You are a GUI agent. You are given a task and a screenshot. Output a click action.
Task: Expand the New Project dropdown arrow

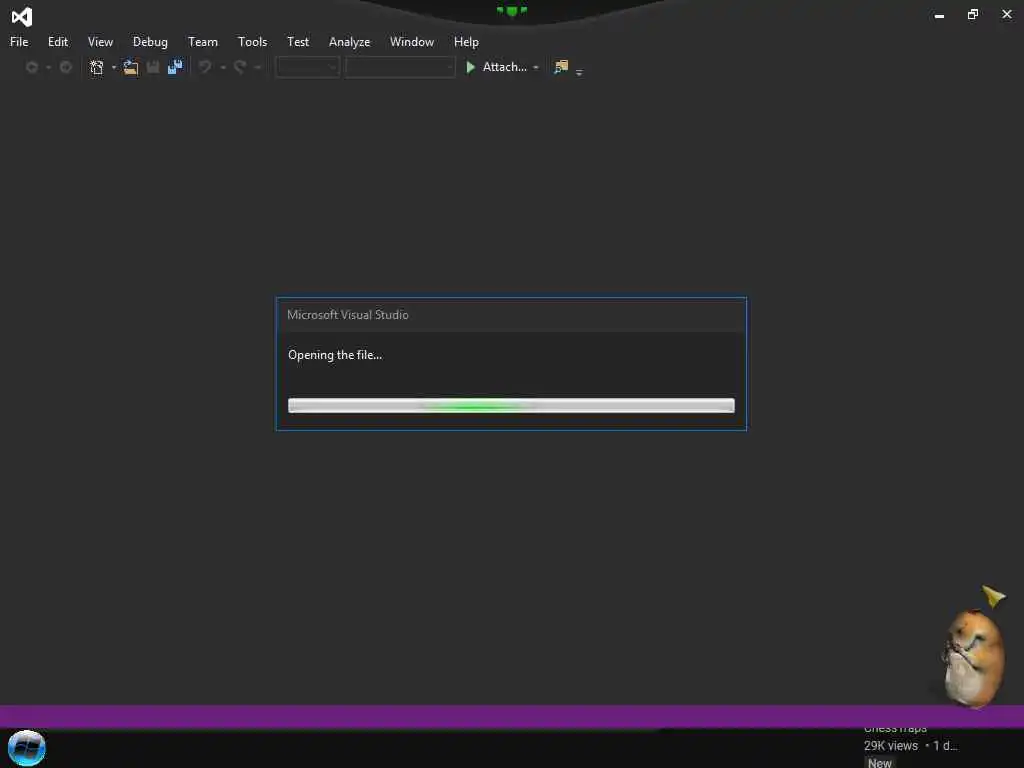114,67
